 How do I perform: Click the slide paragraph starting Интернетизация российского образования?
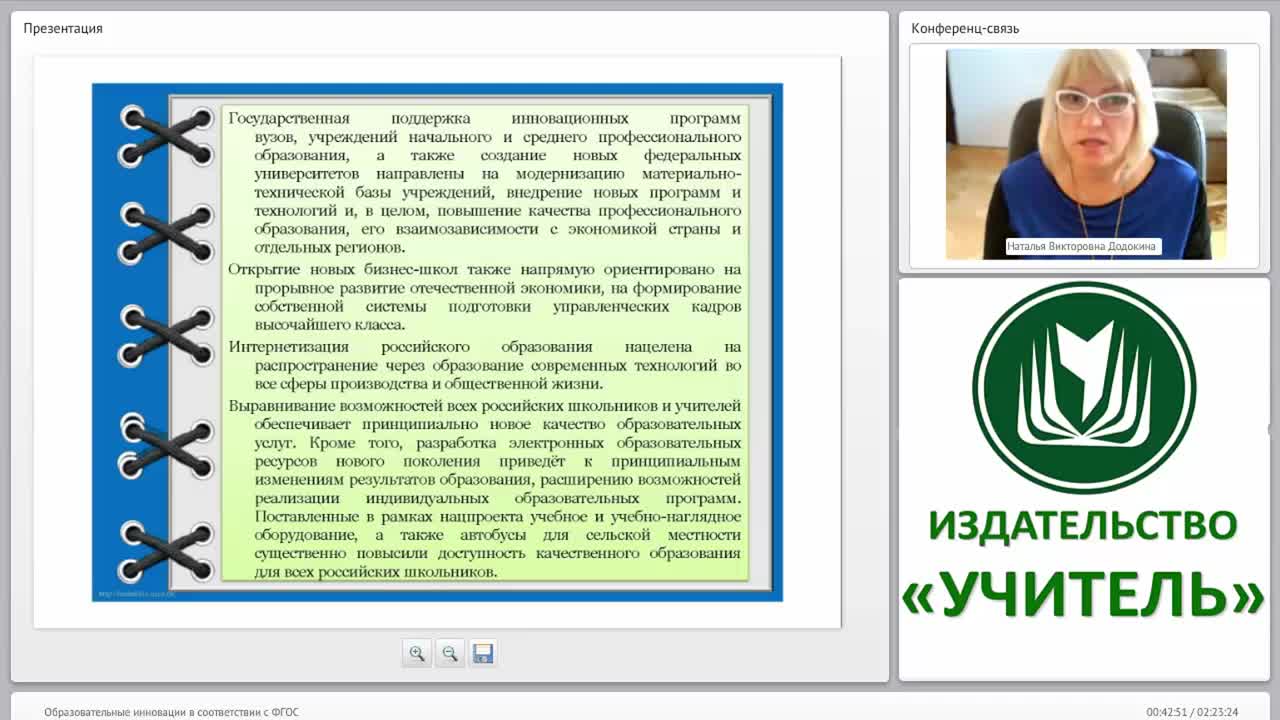(x=485, y=365)
